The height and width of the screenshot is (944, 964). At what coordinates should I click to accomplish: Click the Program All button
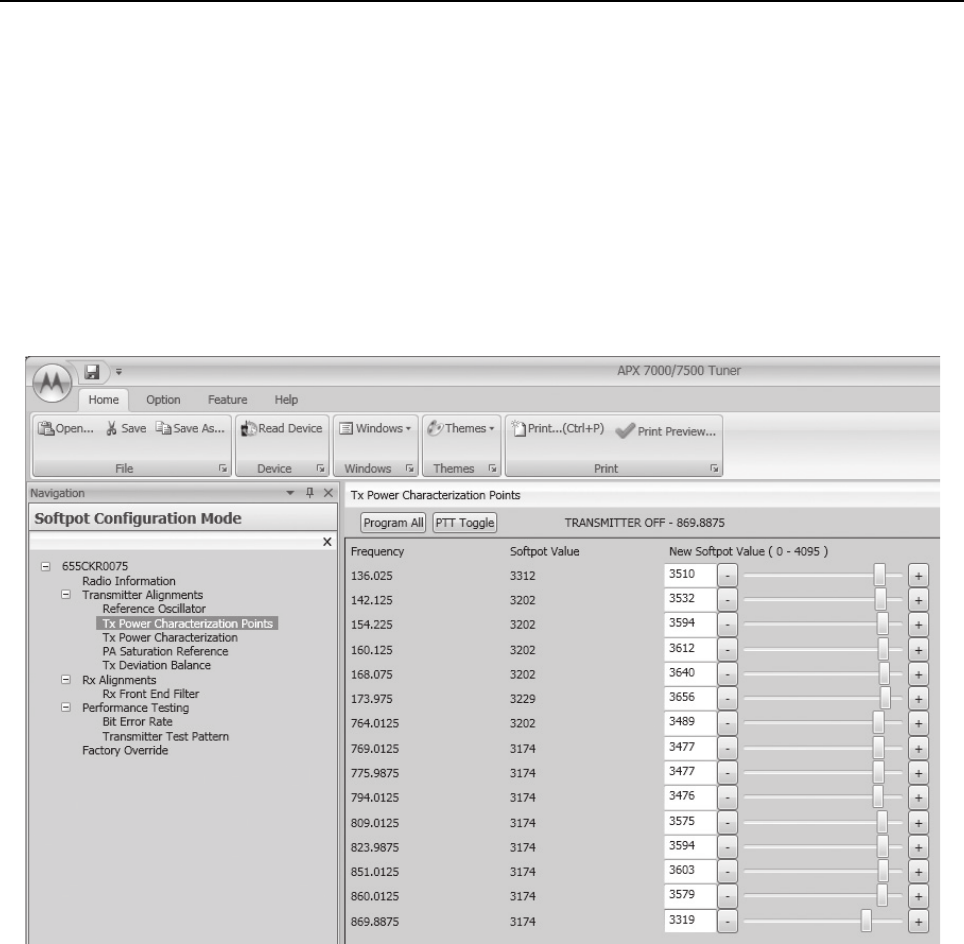click(393, 523)
